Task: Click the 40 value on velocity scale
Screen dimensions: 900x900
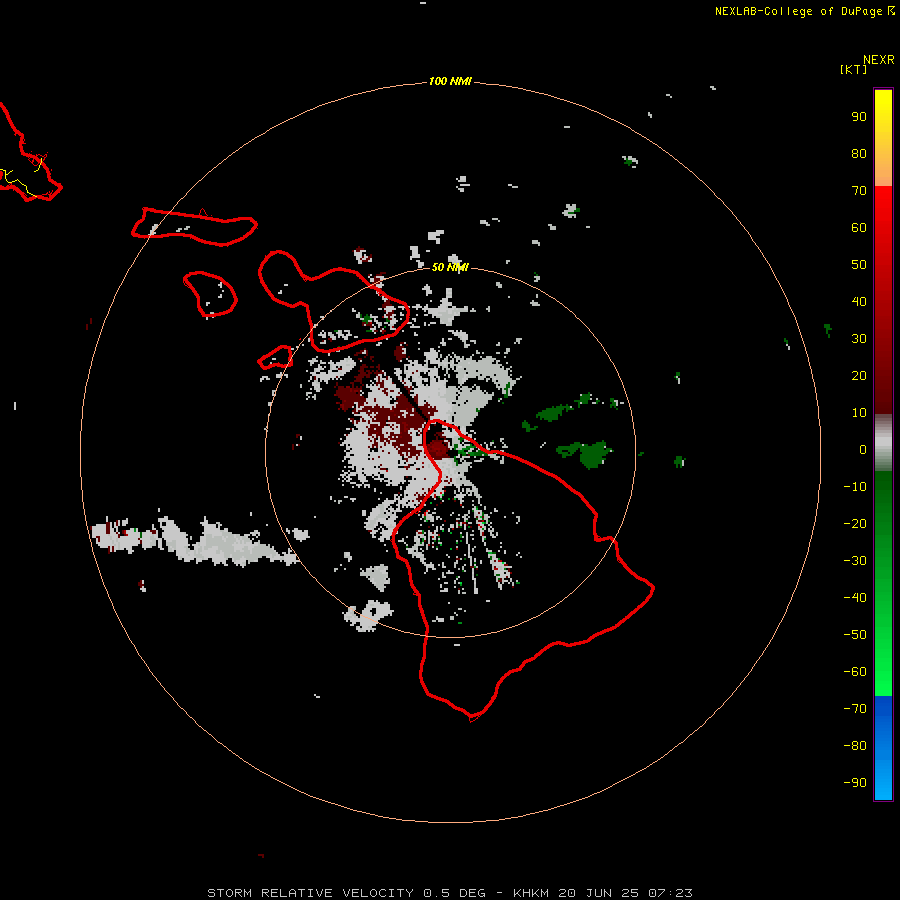Action: 859,301
